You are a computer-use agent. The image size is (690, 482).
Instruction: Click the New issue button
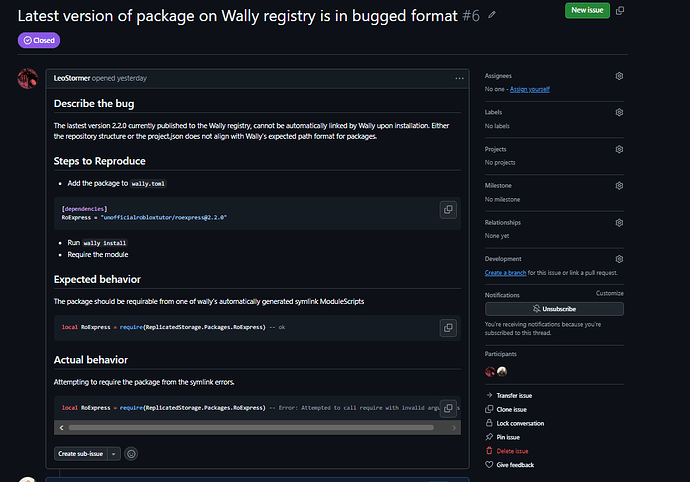point(587,10)
